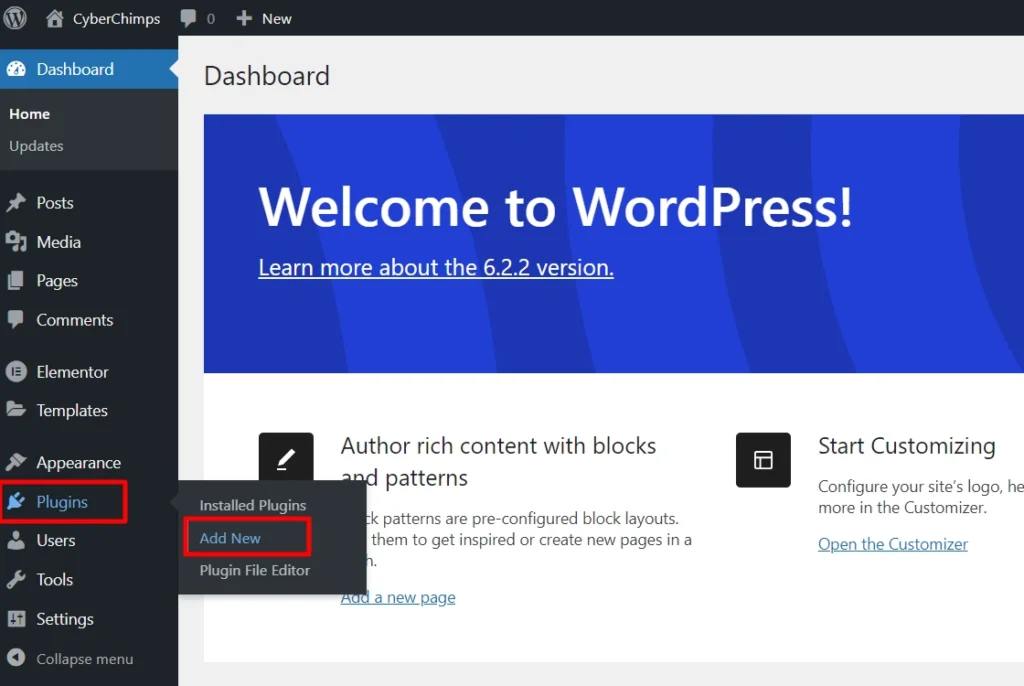Image resolution: width=1024 pixels, height=686 pixels.
Task: Click Learn more about the 6.2.2 version
Action: point(436,268)
